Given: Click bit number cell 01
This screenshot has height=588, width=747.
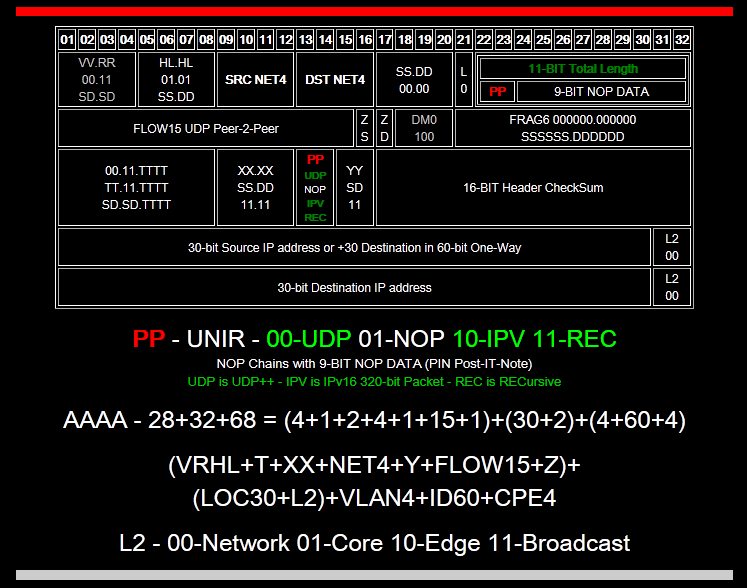Looking at the screenshot, I should point(67,39).
